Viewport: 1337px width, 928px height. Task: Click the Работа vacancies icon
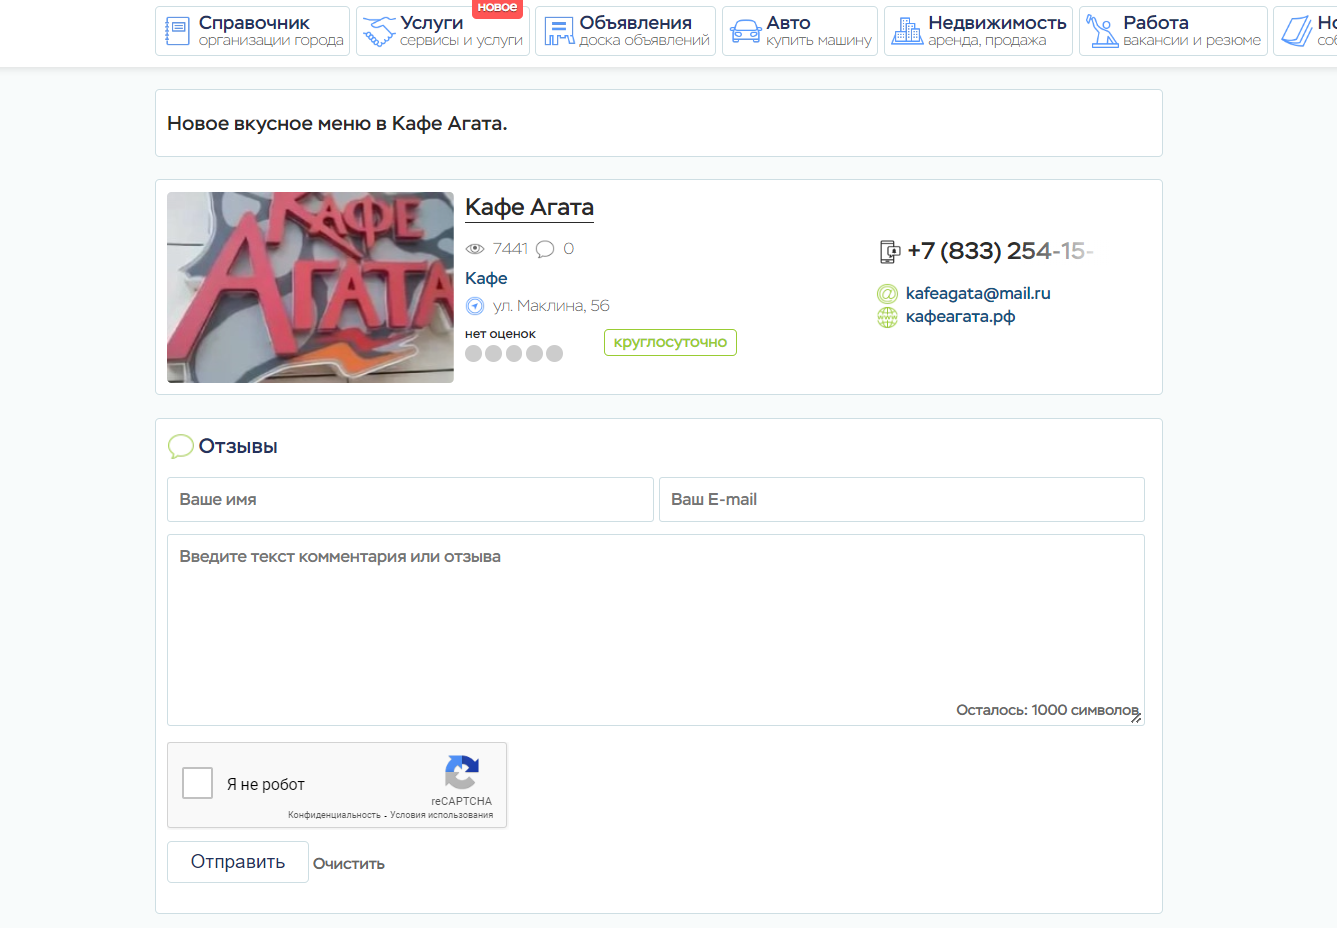pyautogui.click(x=1102, y=31)
